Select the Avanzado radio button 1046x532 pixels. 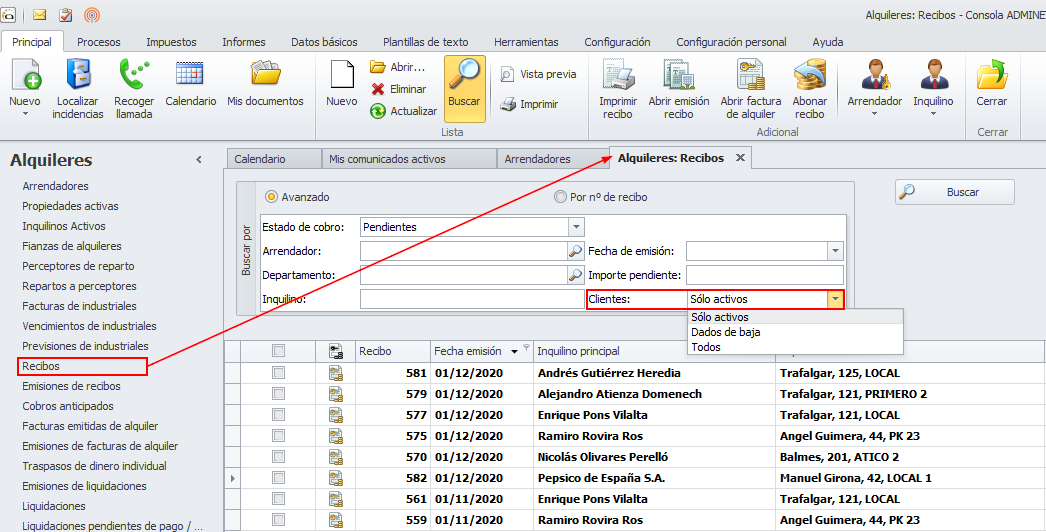click(x=271, y=197)
